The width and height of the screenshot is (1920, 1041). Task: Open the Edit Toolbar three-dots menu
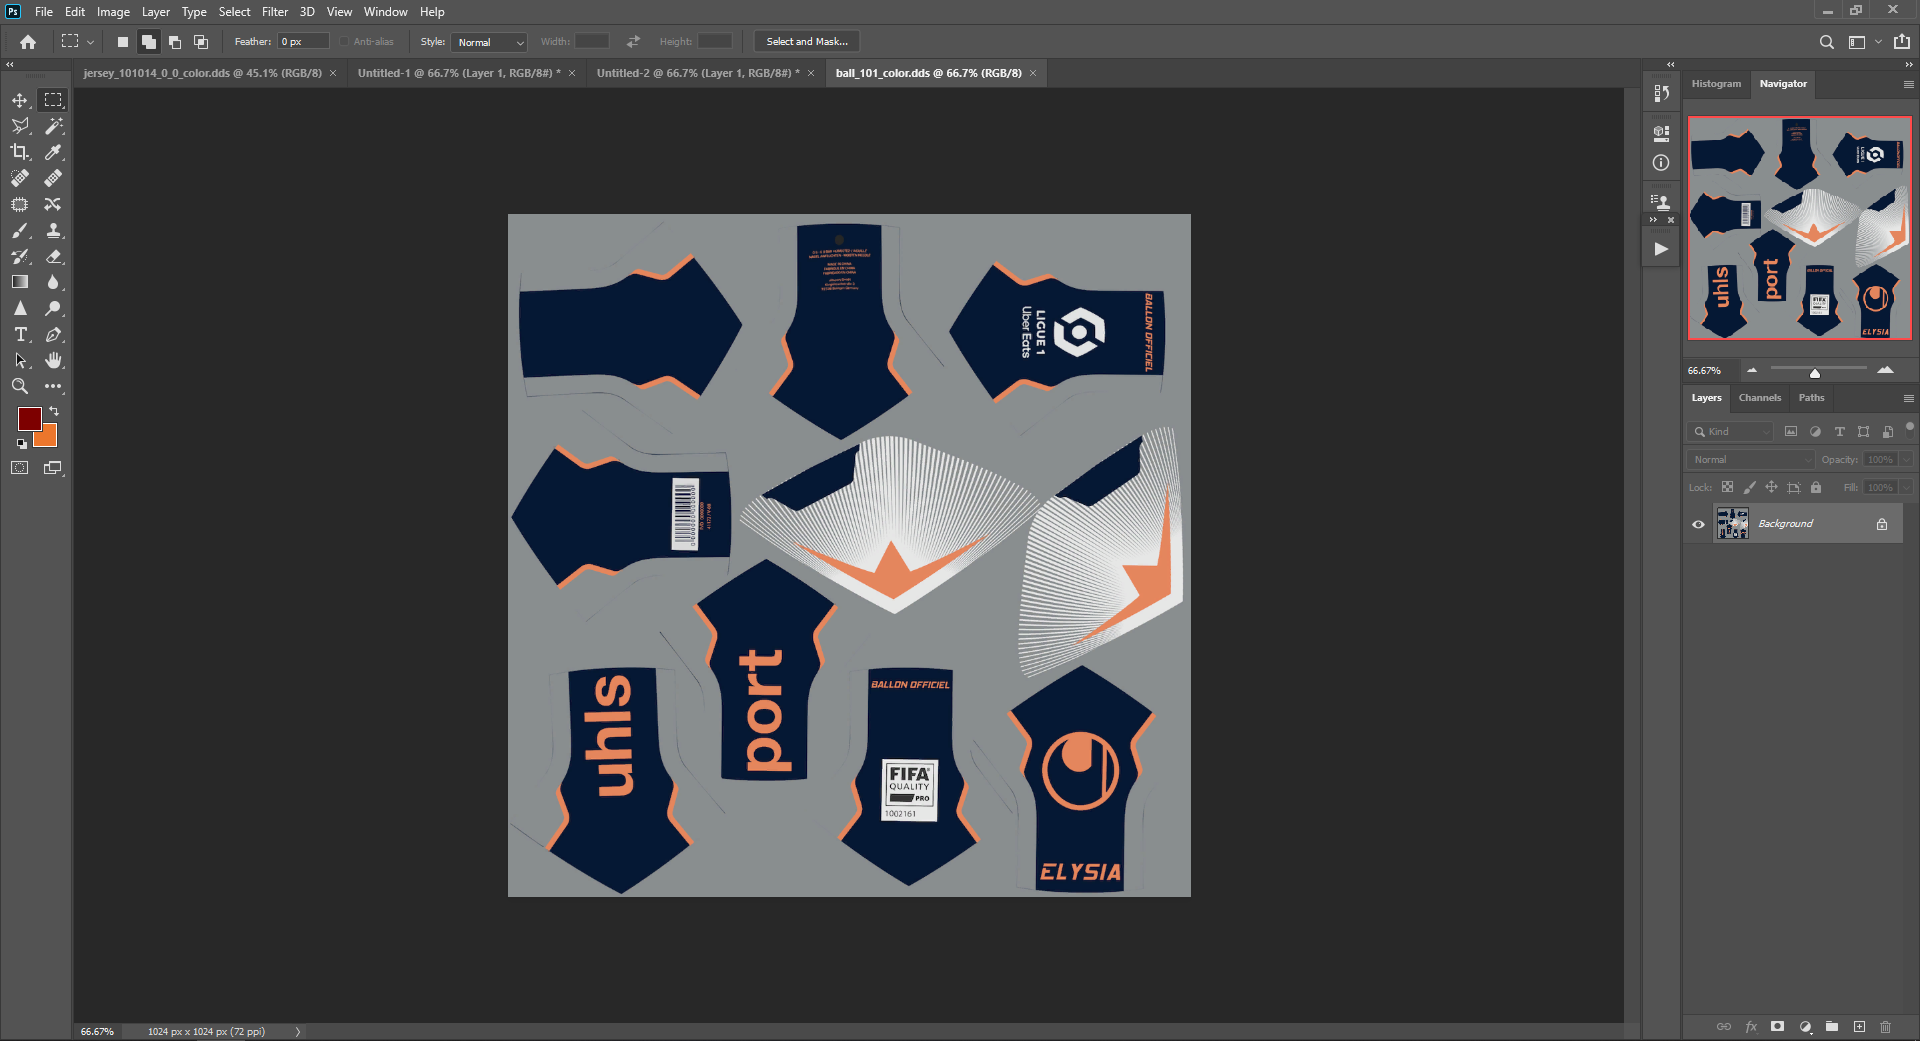click(x=53, y=386)
